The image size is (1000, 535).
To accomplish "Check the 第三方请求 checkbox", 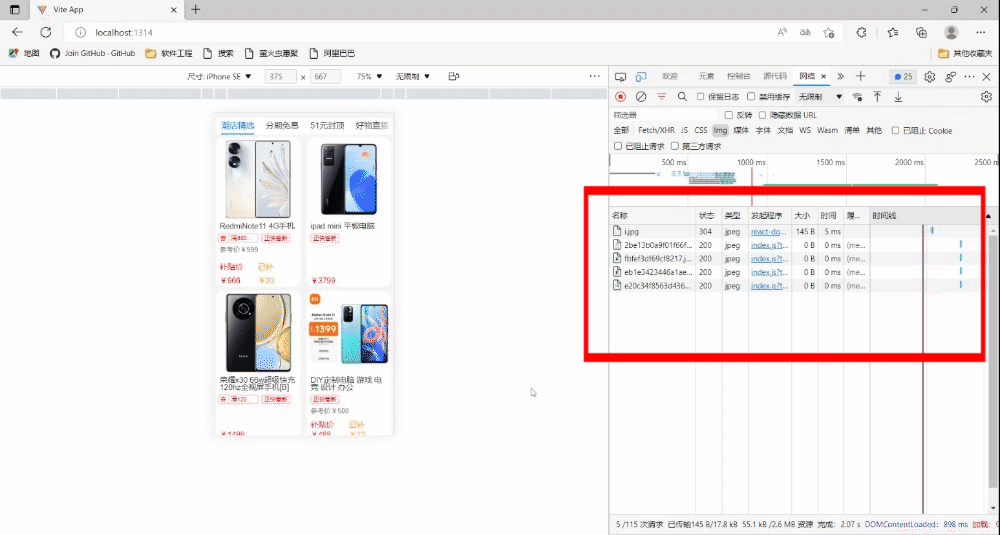I will pyautogui.click(x=675, y=146).
